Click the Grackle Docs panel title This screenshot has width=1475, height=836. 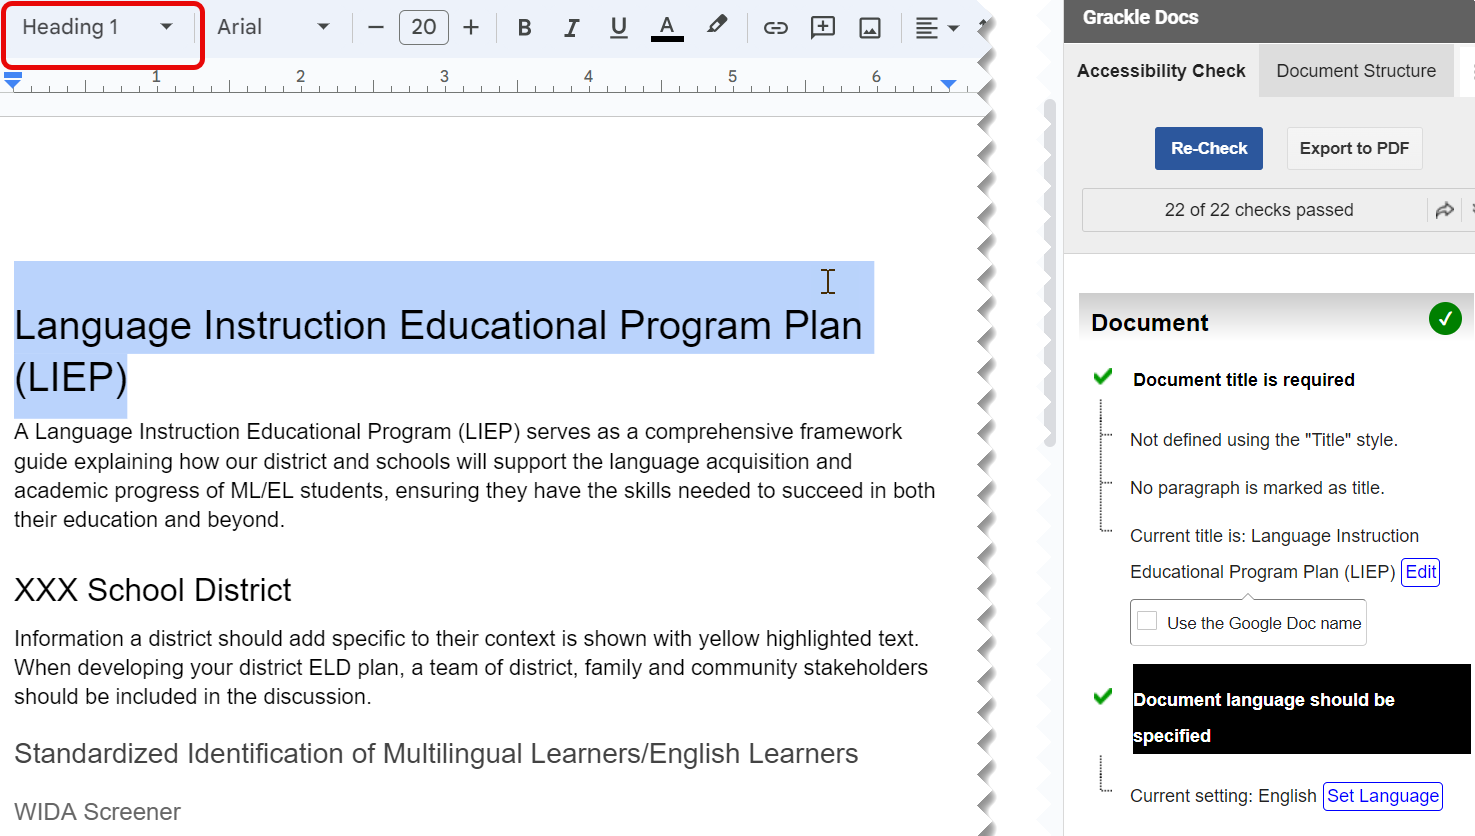(x=1140, y=17)
